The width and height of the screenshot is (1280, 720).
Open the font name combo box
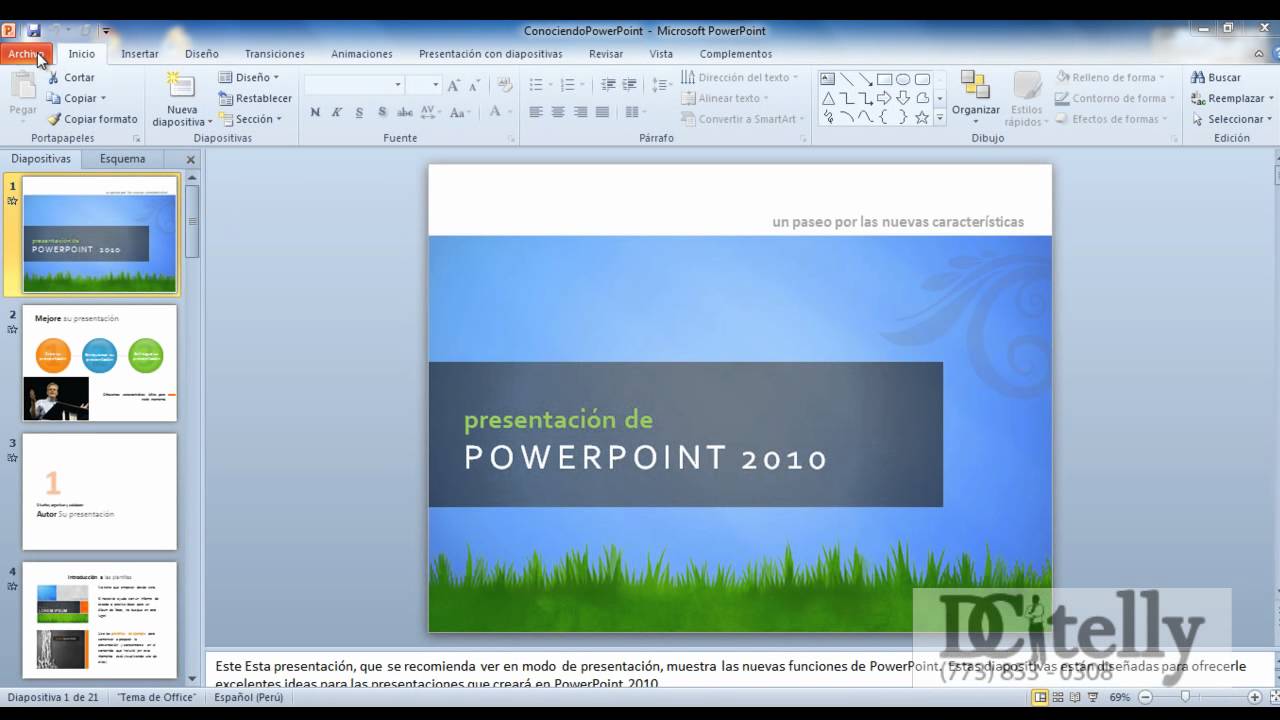[x=354, y=85]
